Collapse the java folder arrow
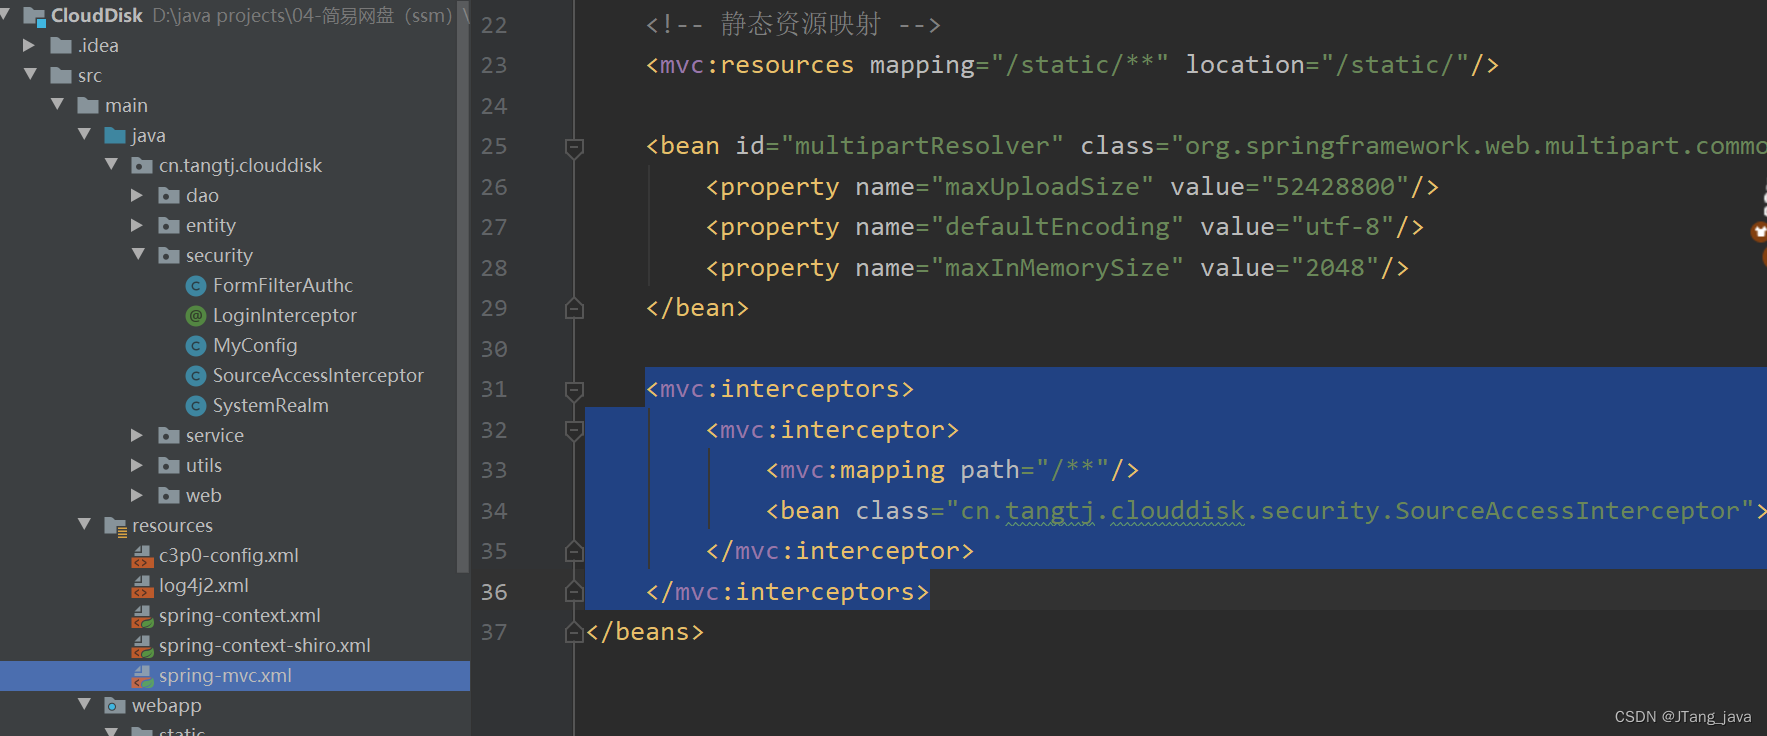Image resolution: width=1767 pixels, height=736 pixels. point(84,134)
